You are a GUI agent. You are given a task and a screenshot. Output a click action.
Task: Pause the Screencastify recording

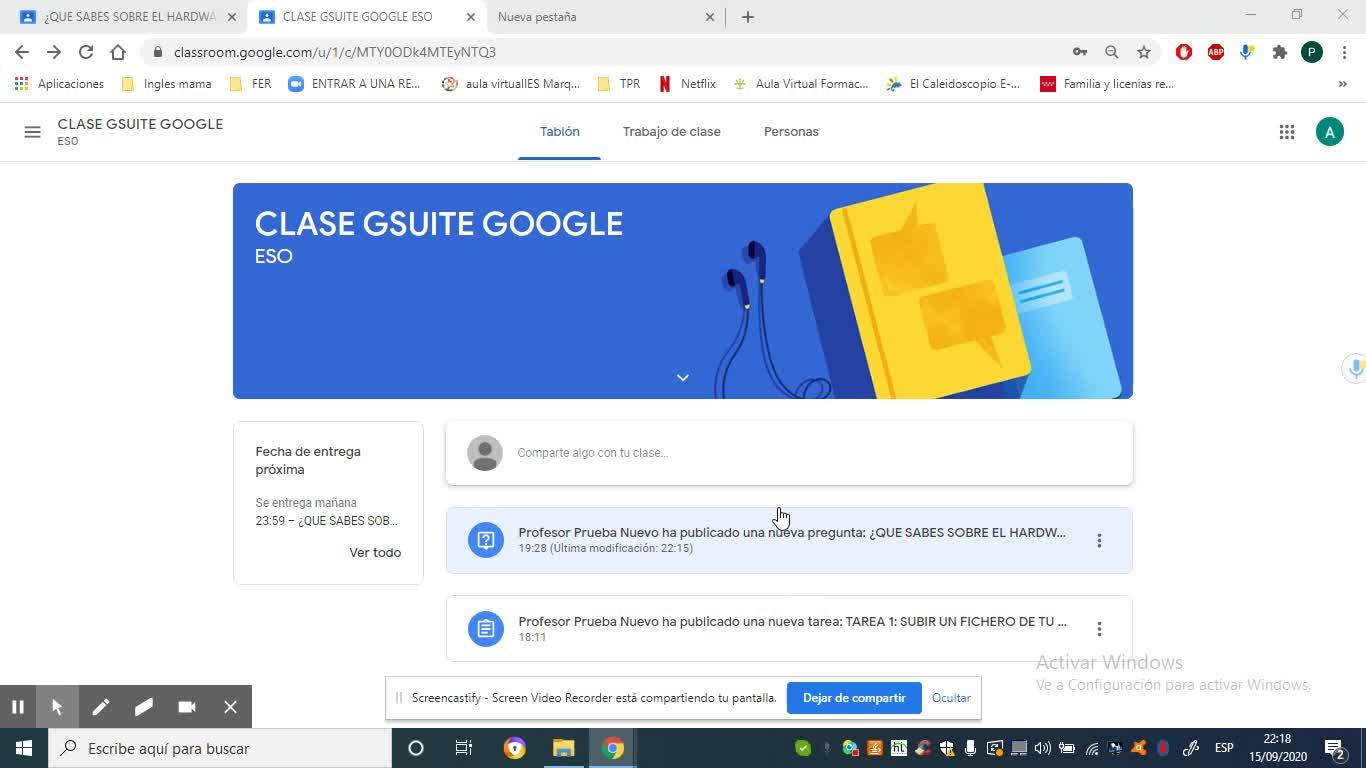point(17,707)
